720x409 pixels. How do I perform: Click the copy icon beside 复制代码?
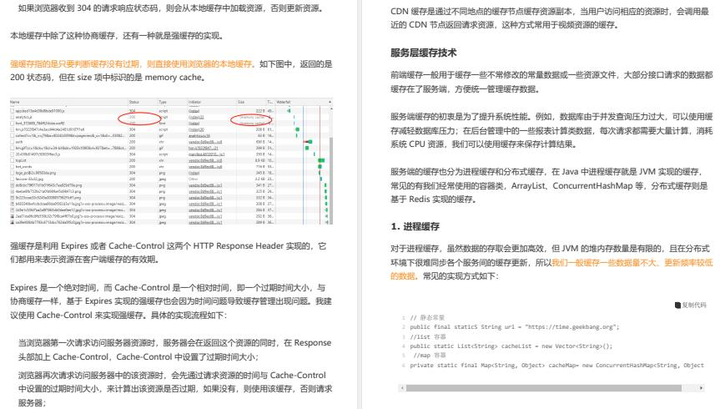point(677,305)
